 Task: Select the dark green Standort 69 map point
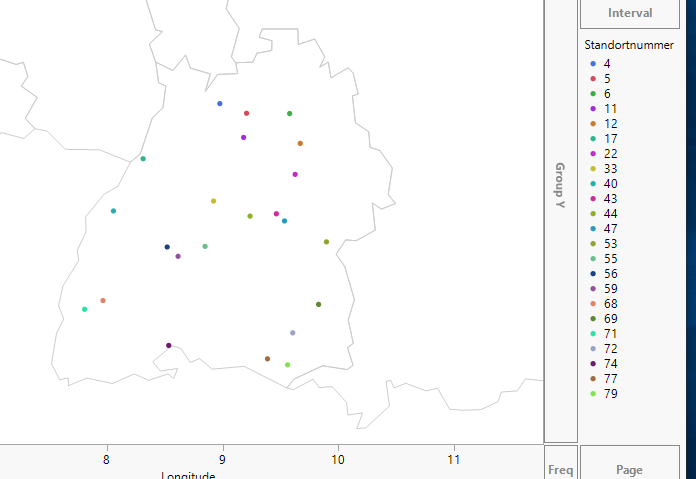(319, 305)
